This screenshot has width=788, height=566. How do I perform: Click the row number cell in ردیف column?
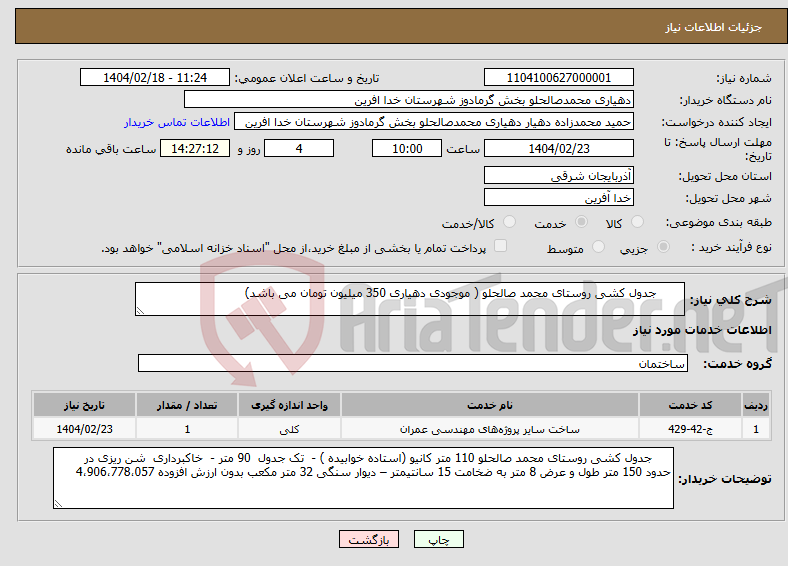(x=756, y=429)
